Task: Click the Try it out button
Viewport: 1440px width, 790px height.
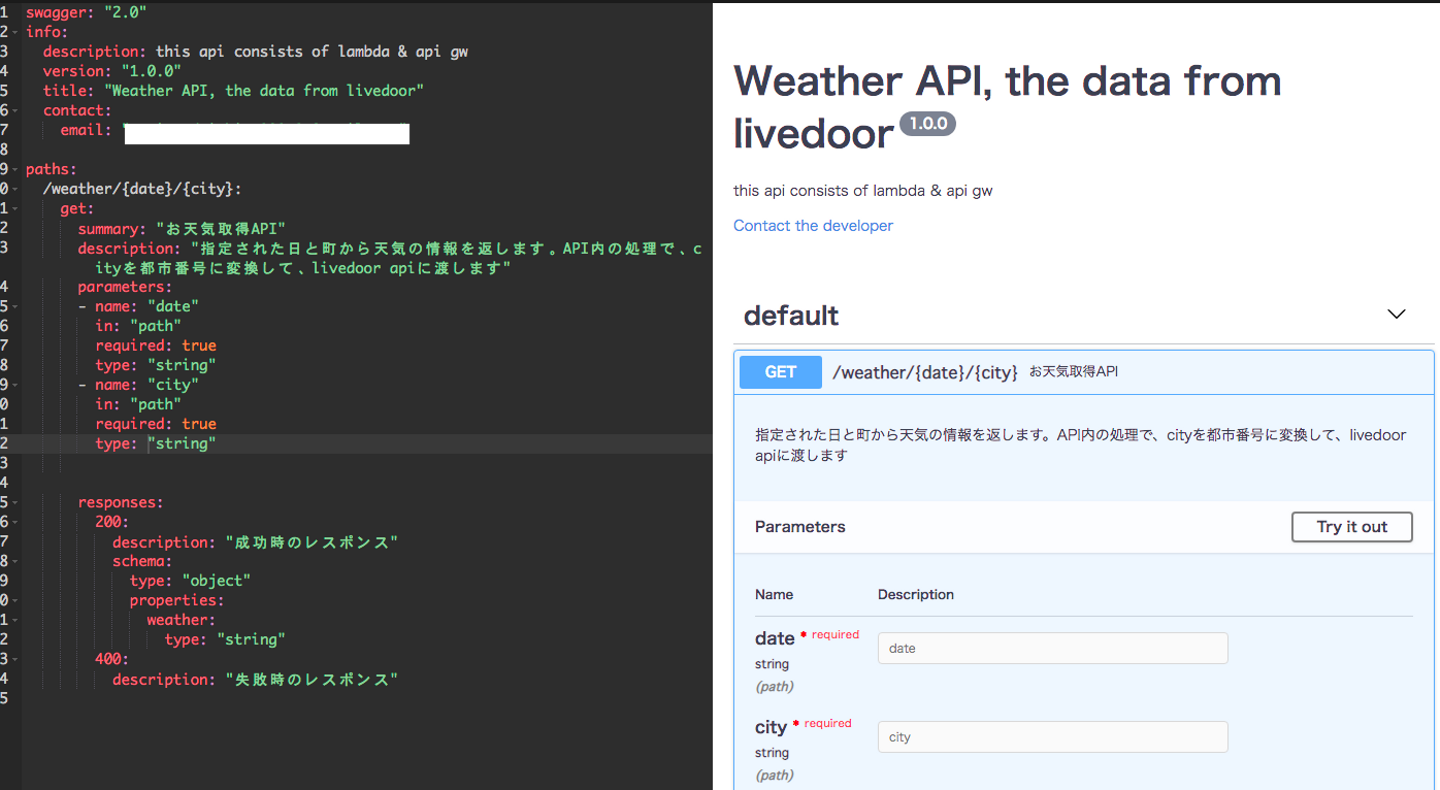Action: click(x=1352, y=527)
